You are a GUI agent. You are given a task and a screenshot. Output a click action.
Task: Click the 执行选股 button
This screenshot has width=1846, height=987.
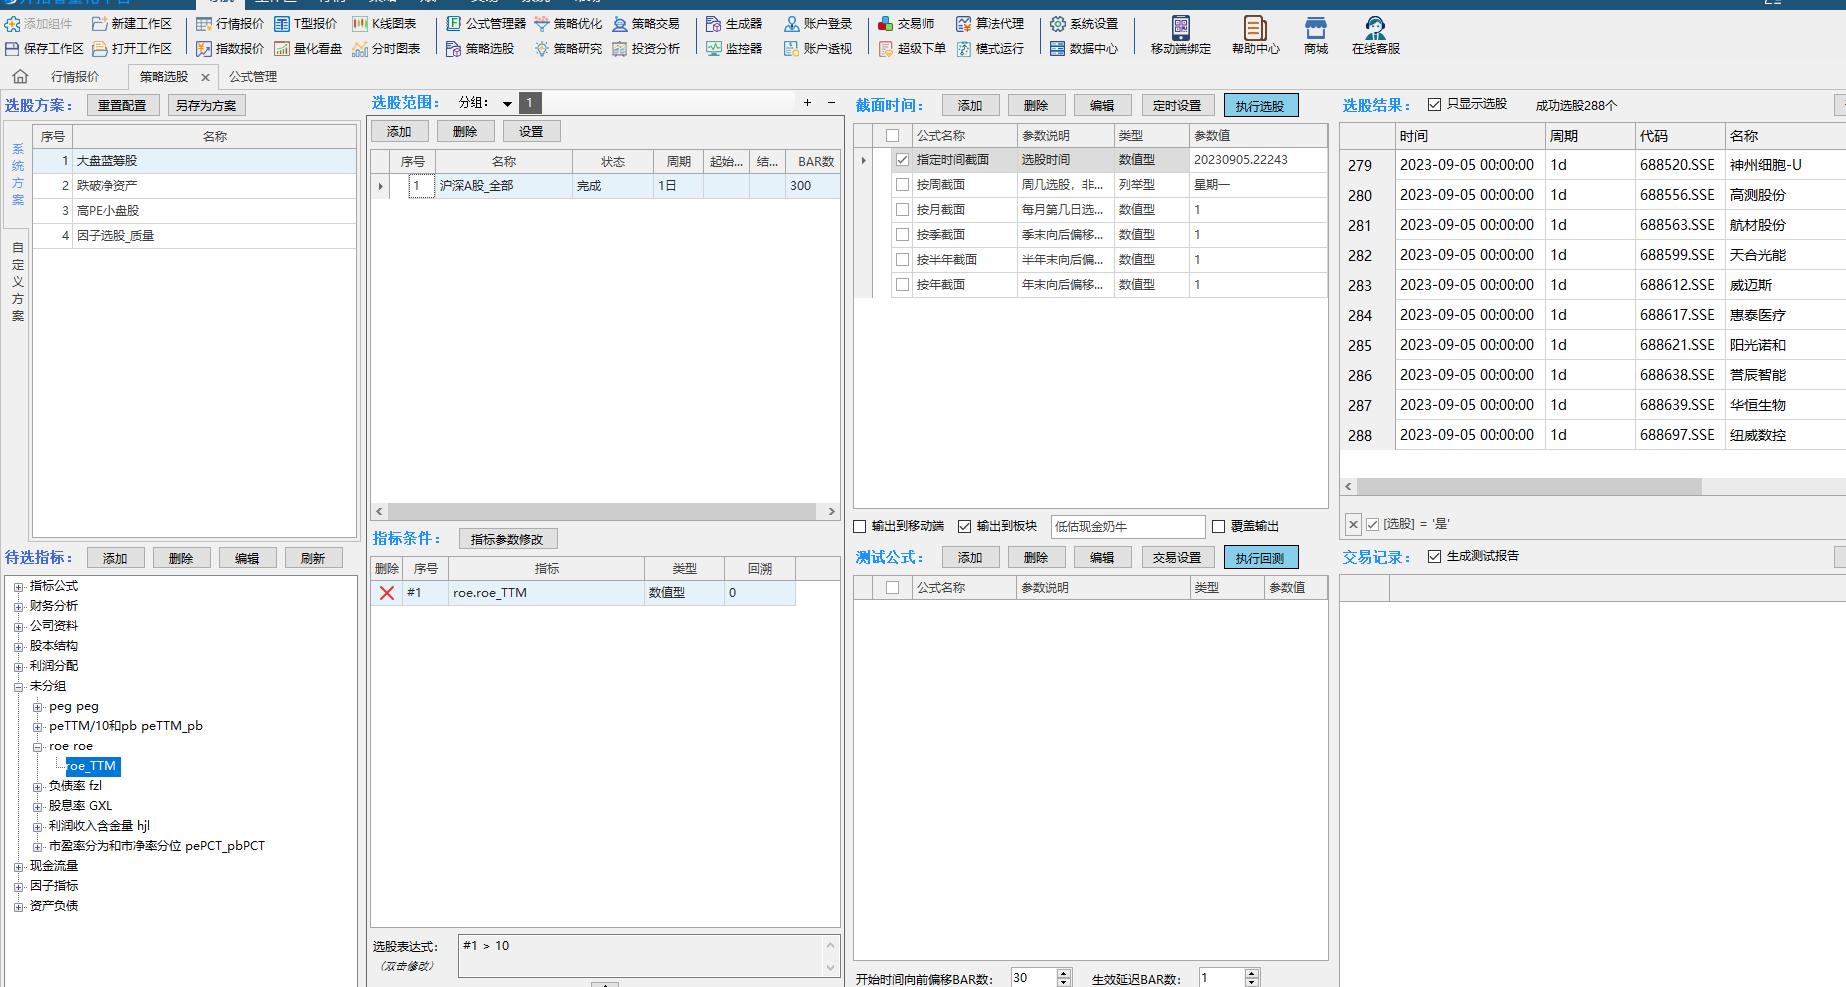tap(1260, 106)
